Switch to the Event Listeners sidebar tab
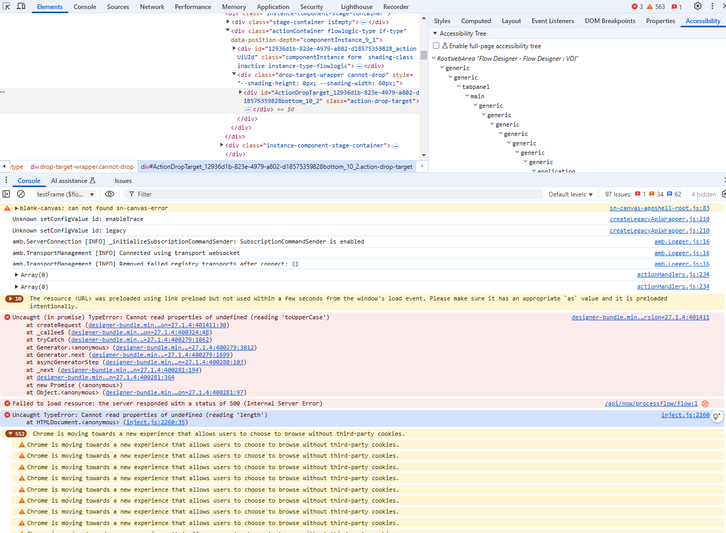726x533 pixels. (552, 21)
